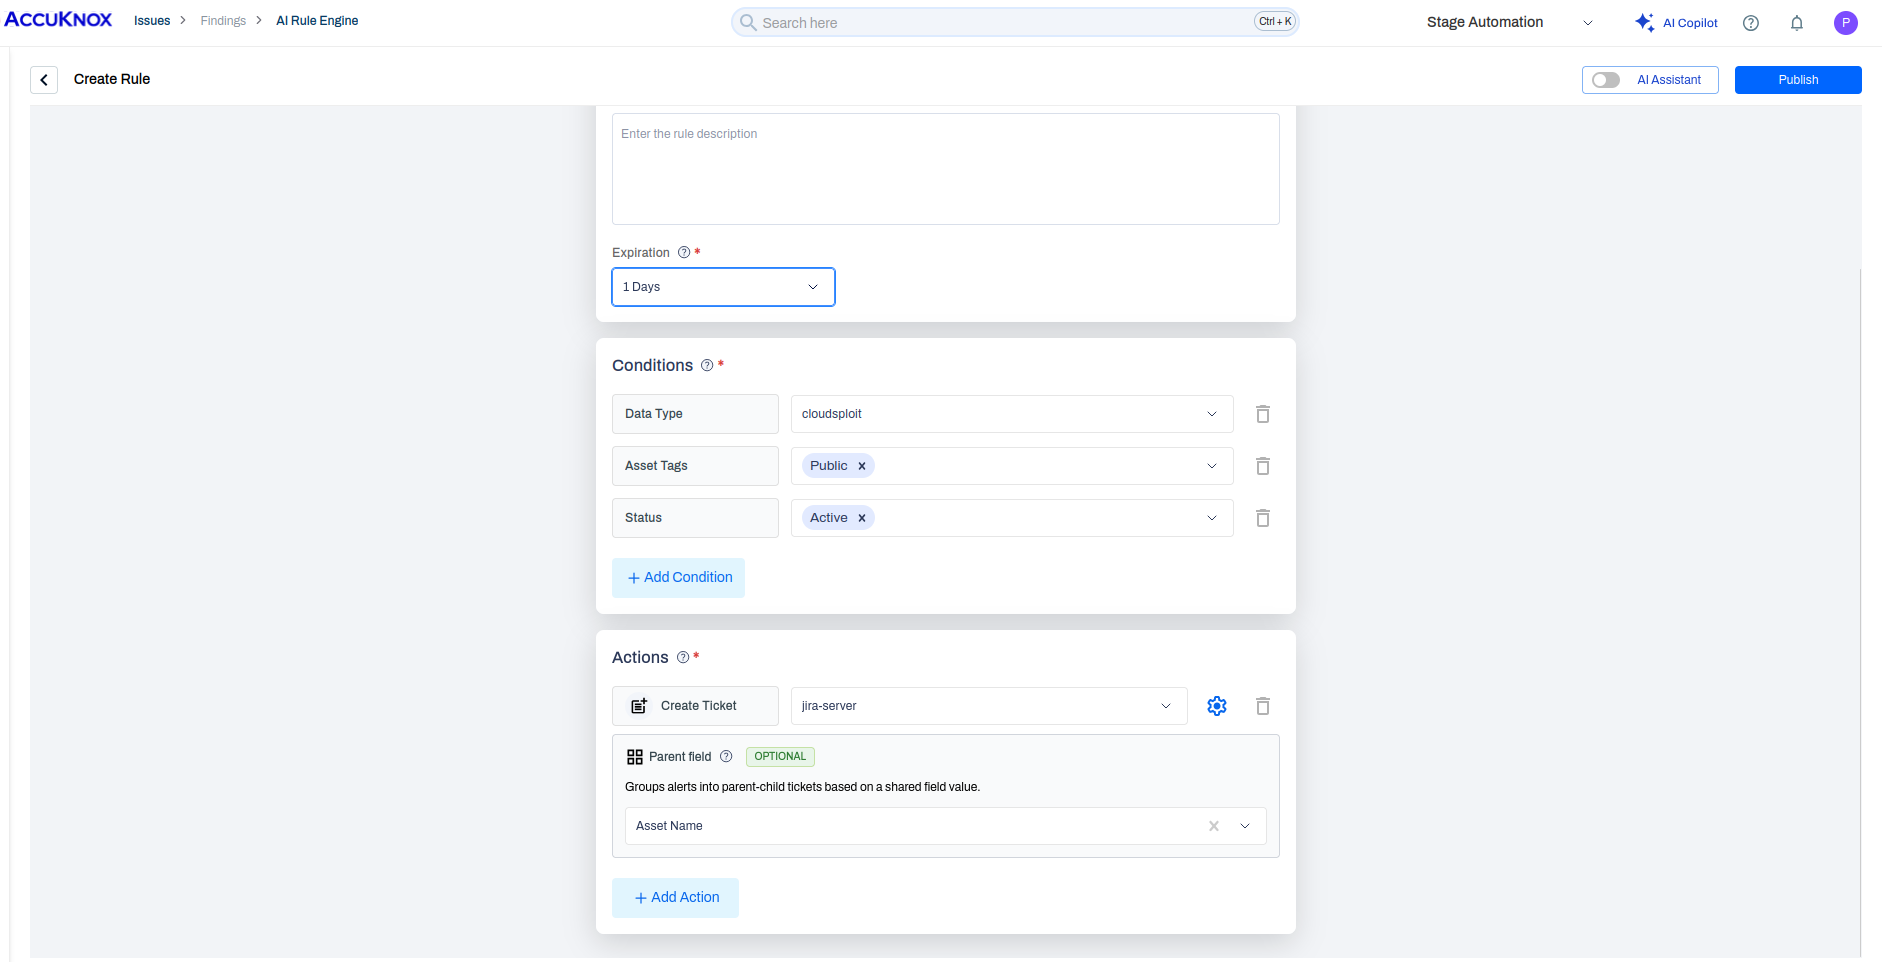Open the user profile avatar P

(1846, 23)
